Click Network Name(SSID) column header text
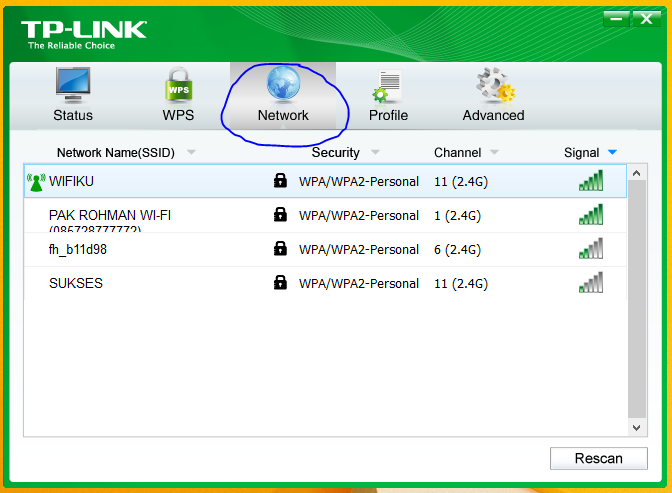672x493 pixels. click(x=116, y=153)
